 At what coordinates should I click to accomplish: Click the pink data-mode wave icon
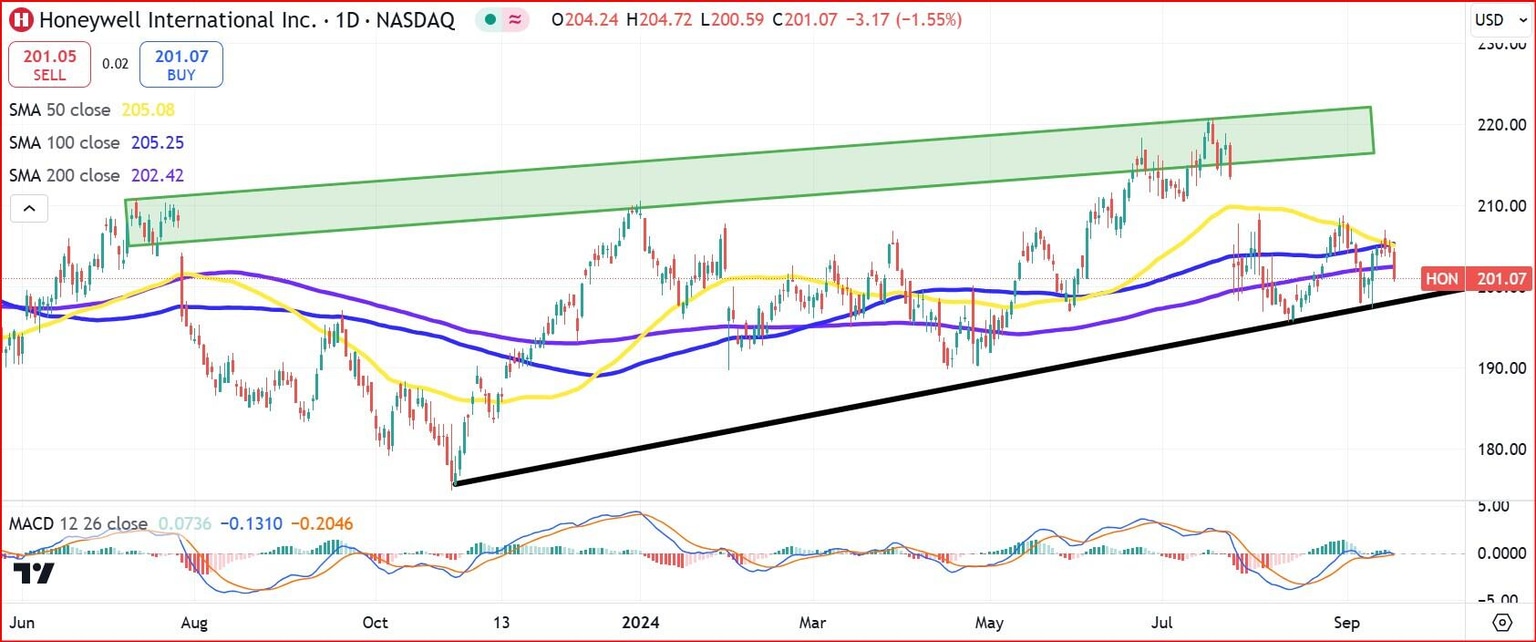[514, 19]
